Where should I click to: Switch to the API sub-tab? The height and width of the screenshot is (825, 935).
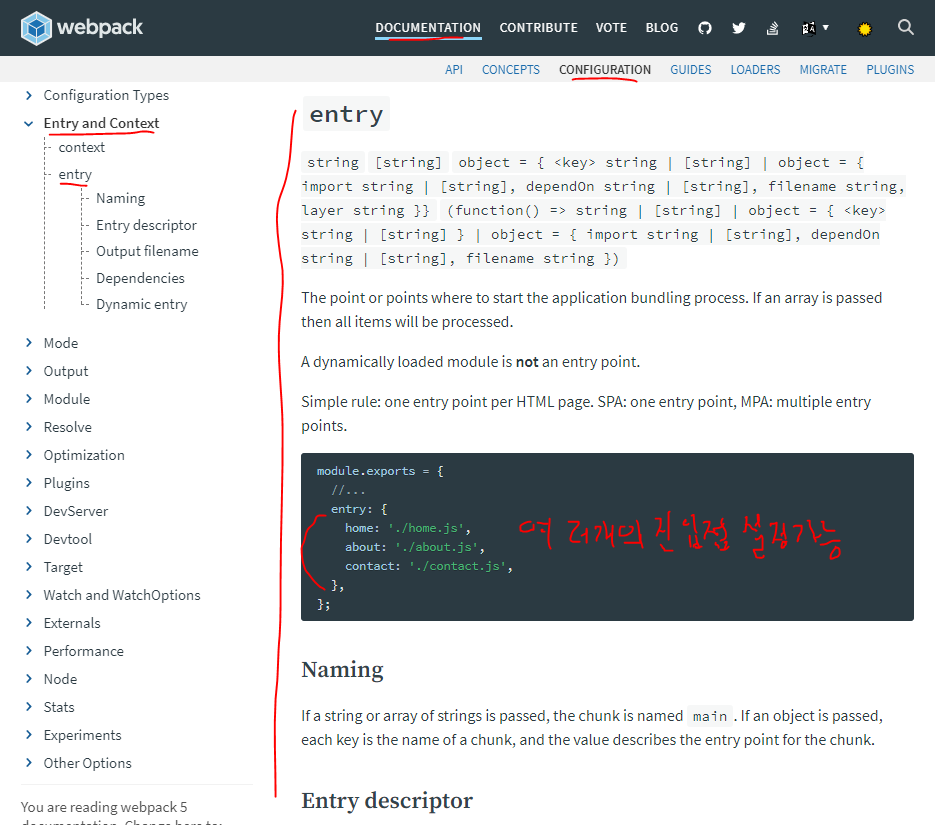[454, 70]
